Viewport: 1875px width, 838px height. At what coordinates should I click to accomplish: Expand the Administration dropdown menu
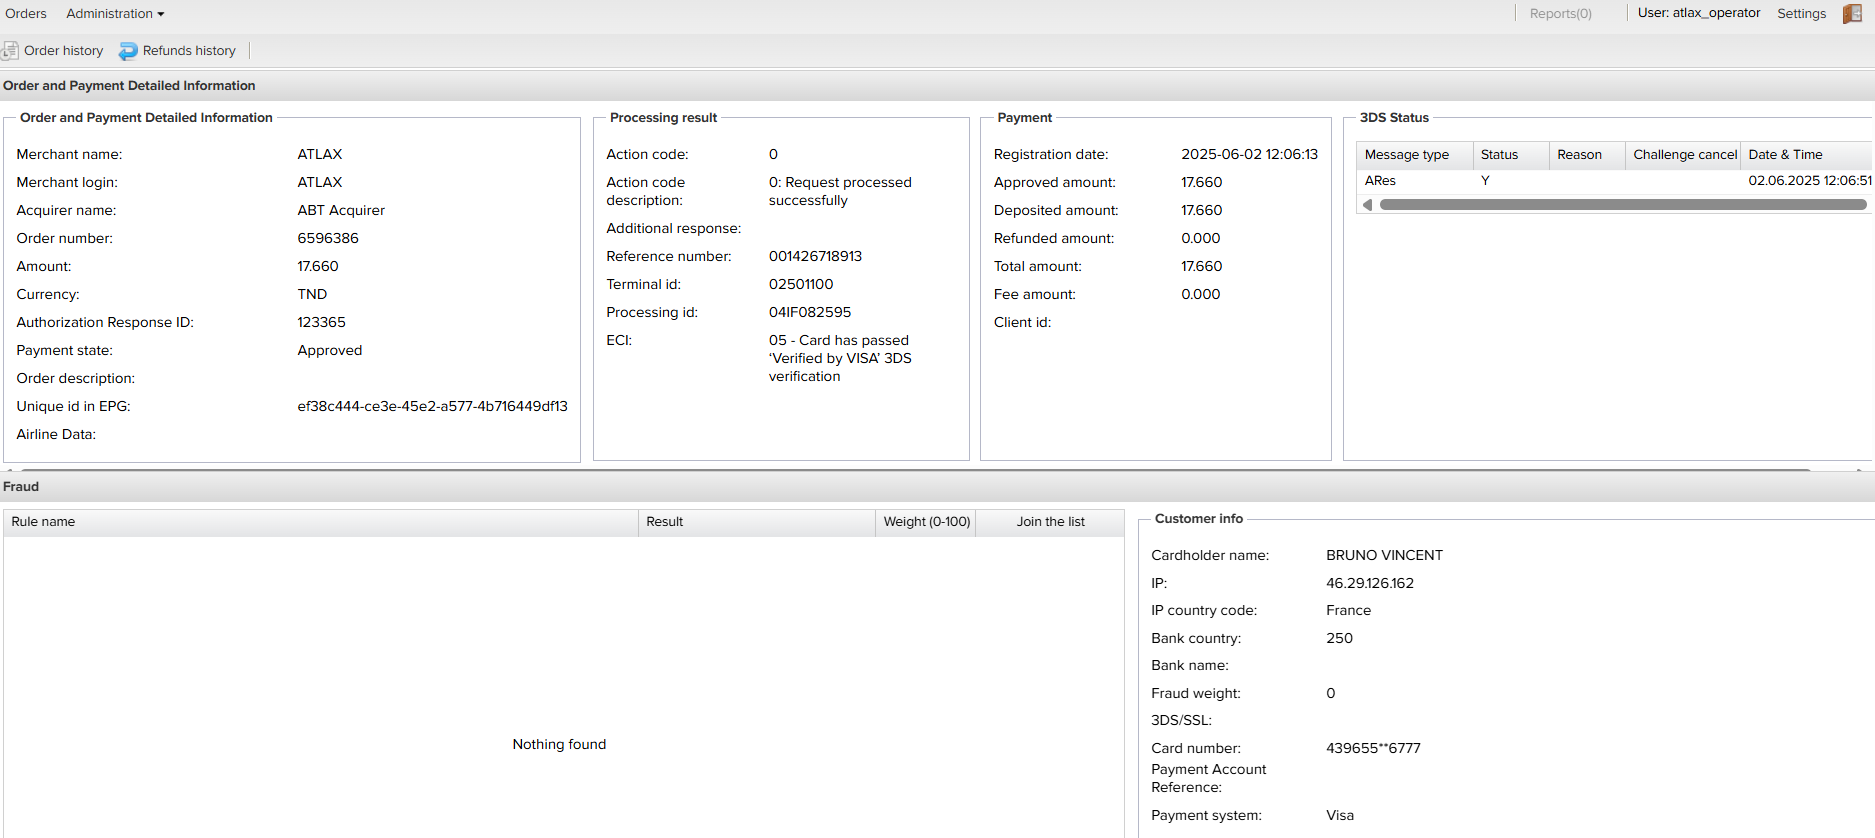(115, 14)
